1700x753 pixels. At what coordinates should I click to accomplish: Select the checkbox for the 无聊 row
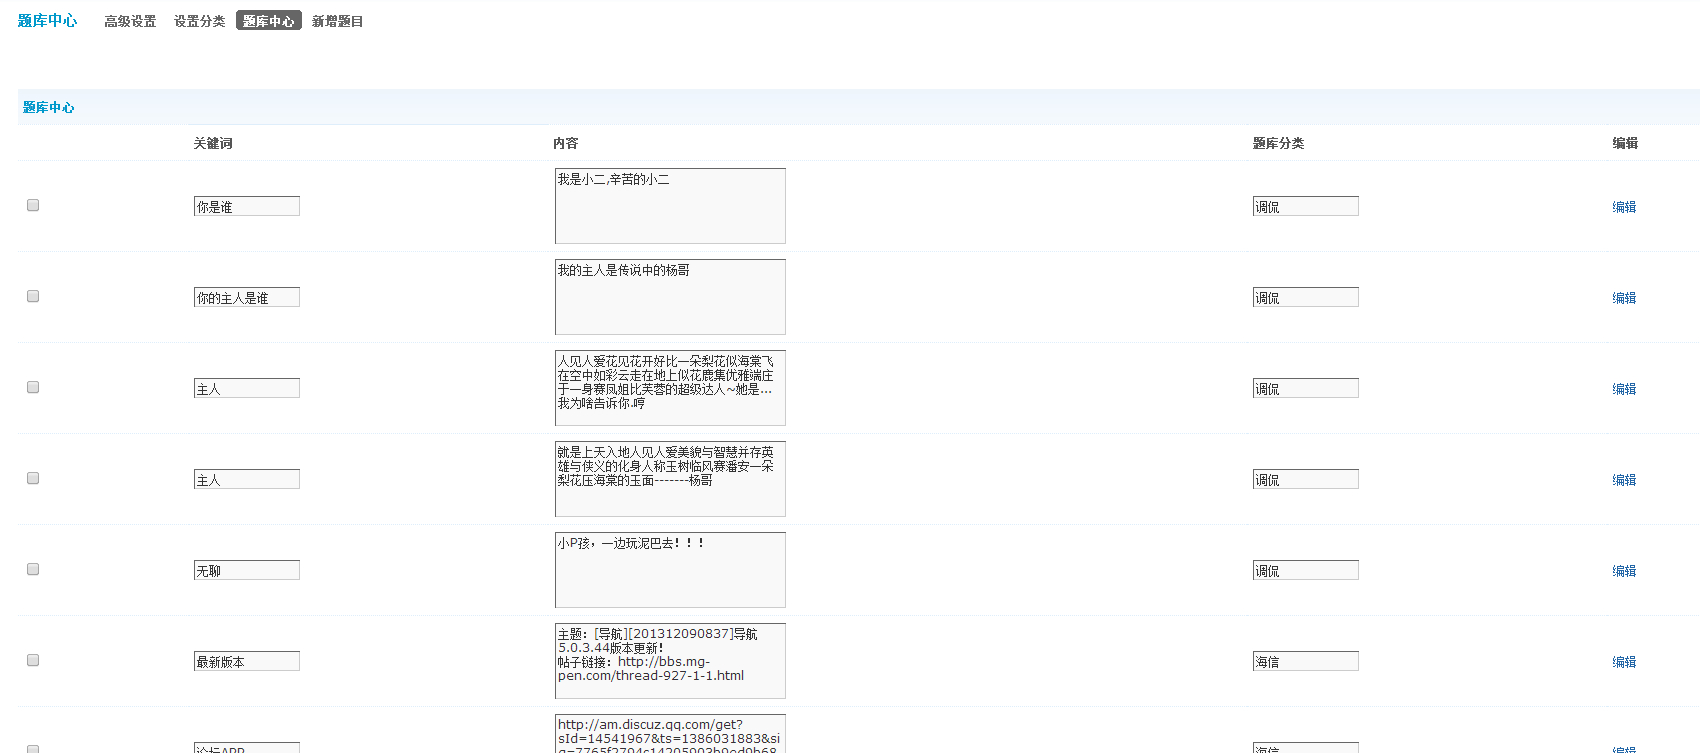[x=33, y=569]
